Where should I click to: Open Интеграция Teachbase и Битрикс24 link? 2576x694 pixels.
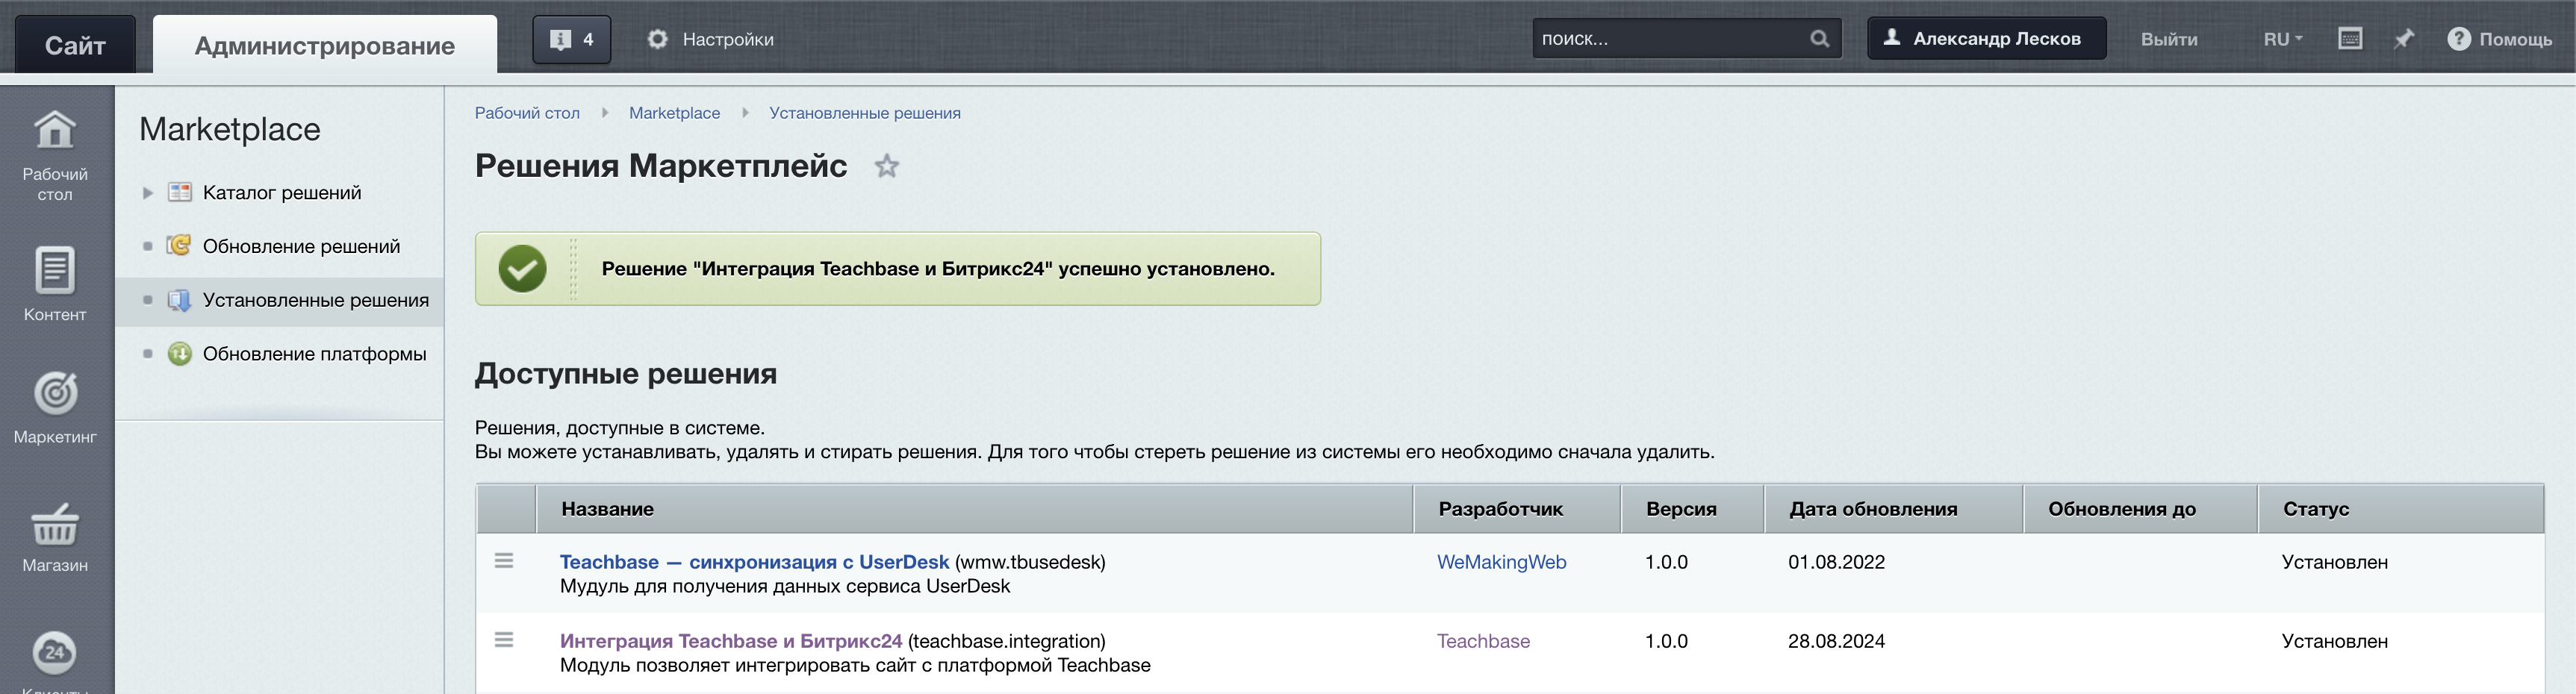tap(731, 641)
